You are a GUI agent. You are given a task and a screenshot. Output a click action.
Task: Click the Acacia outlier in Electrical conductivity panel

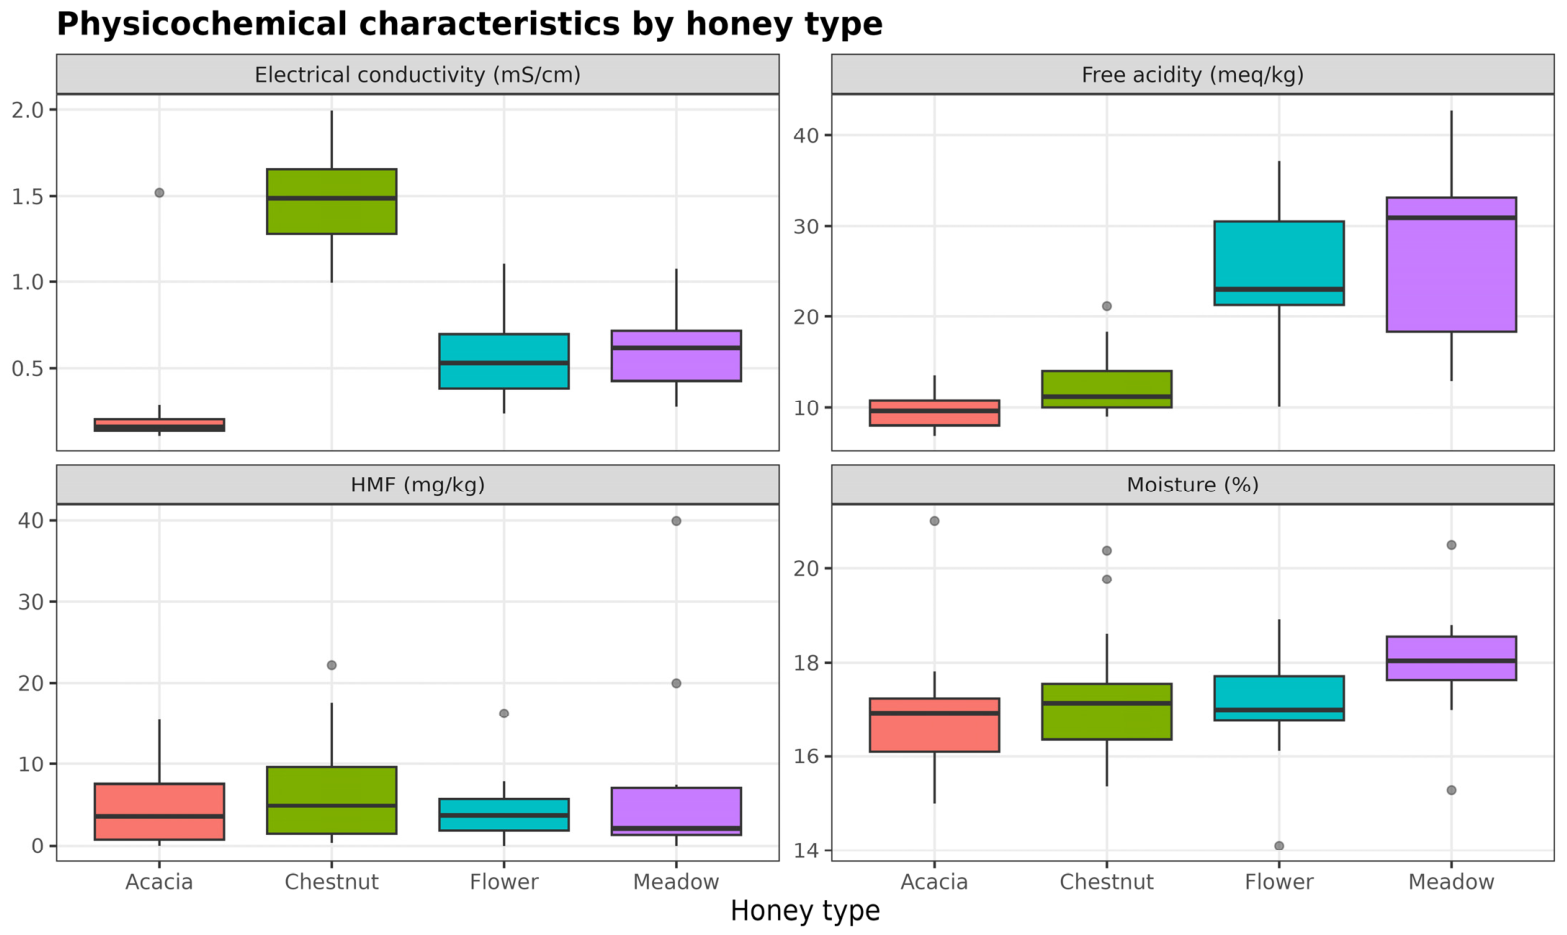point(159,193)
